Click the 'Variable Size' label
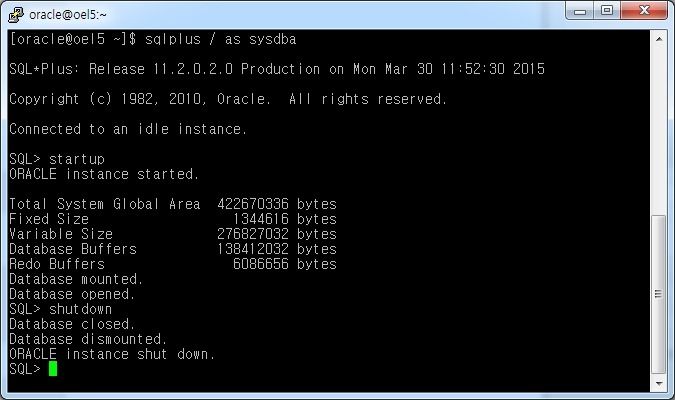 (x=61, y=234)
